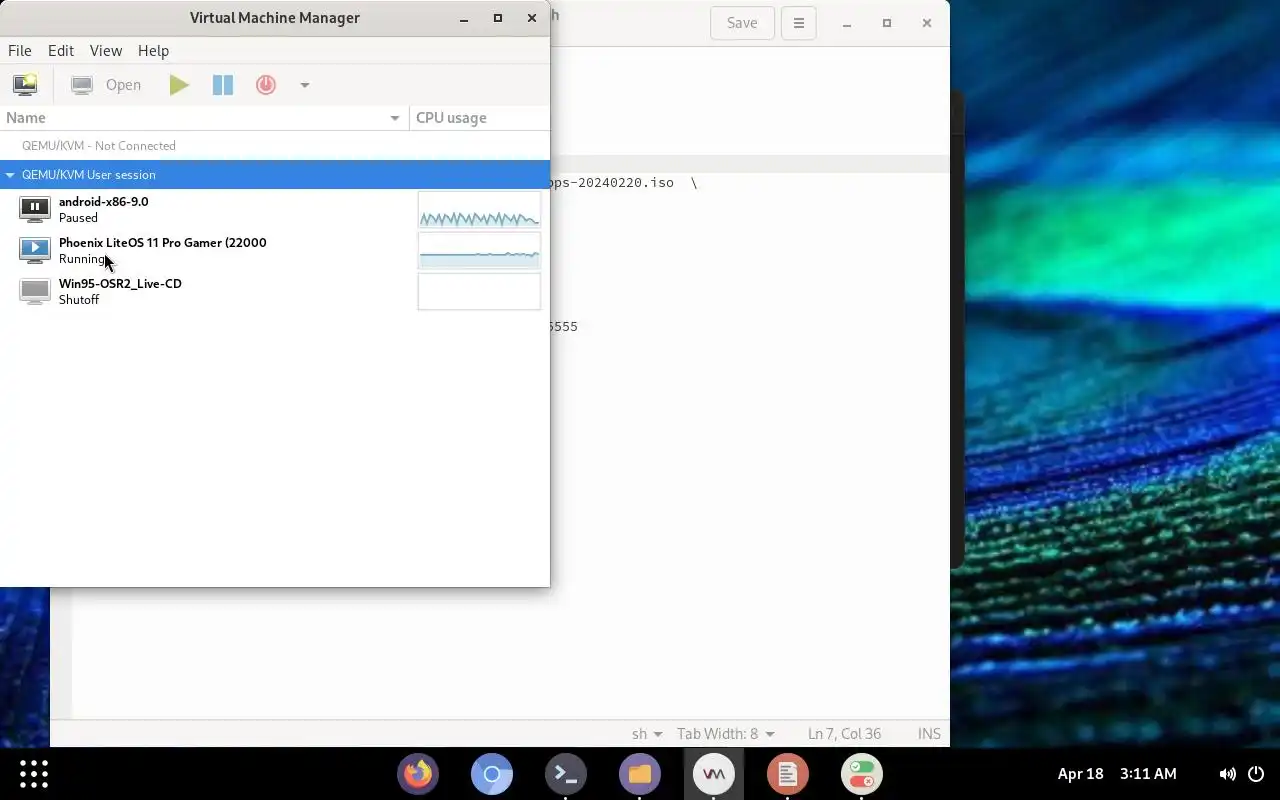
Task: Click the Name column sort arrow
Action: [395, 118]
